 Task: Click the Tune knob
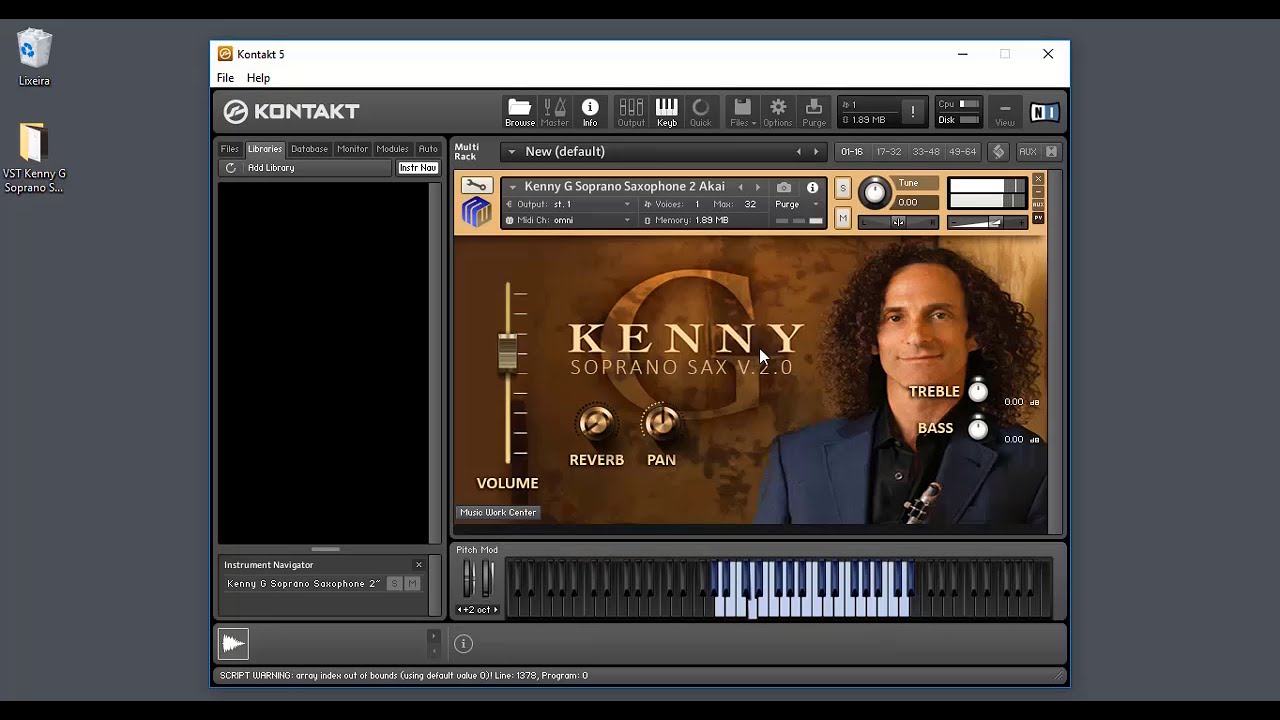tap(874, 192)
